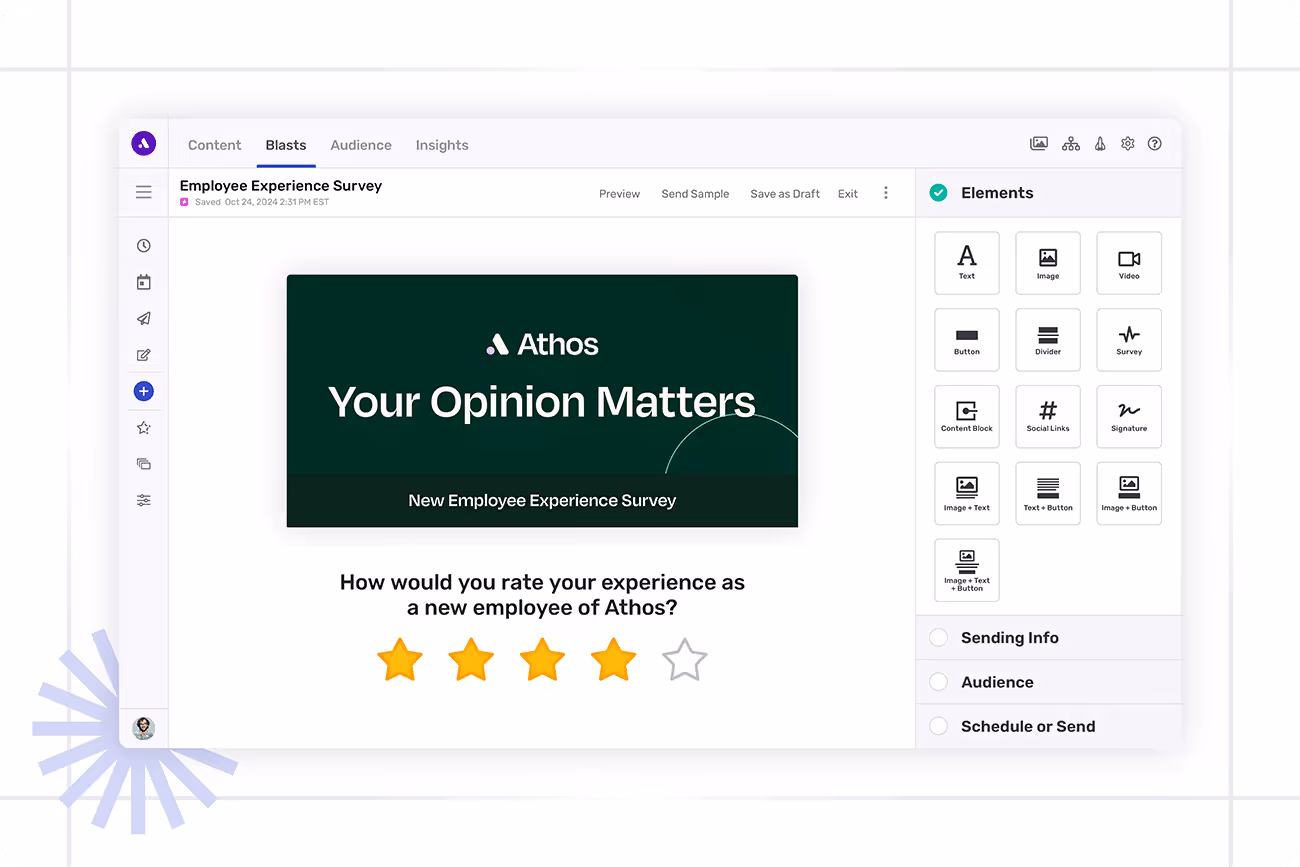This screenshot has width=1300, height=867.
Task: Click the edit pencil icon in sidebar
Action: click(x=144, y=355)
